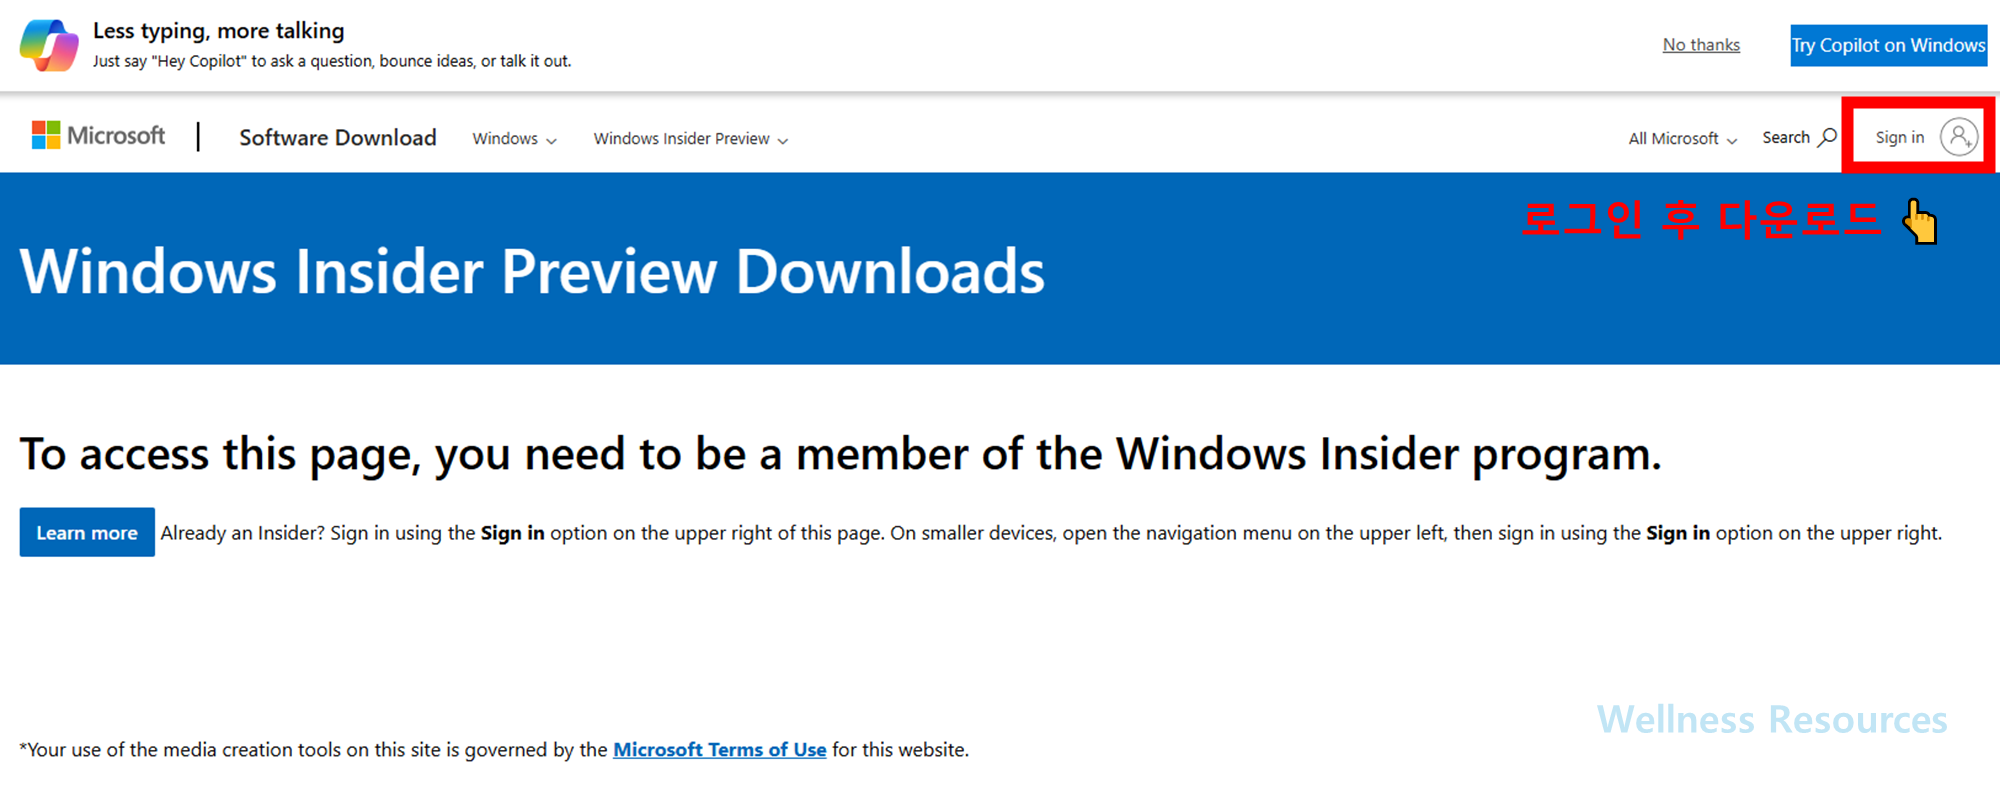
Task: Click the Search magnifier icon
Action: (x=1827, y=137)
